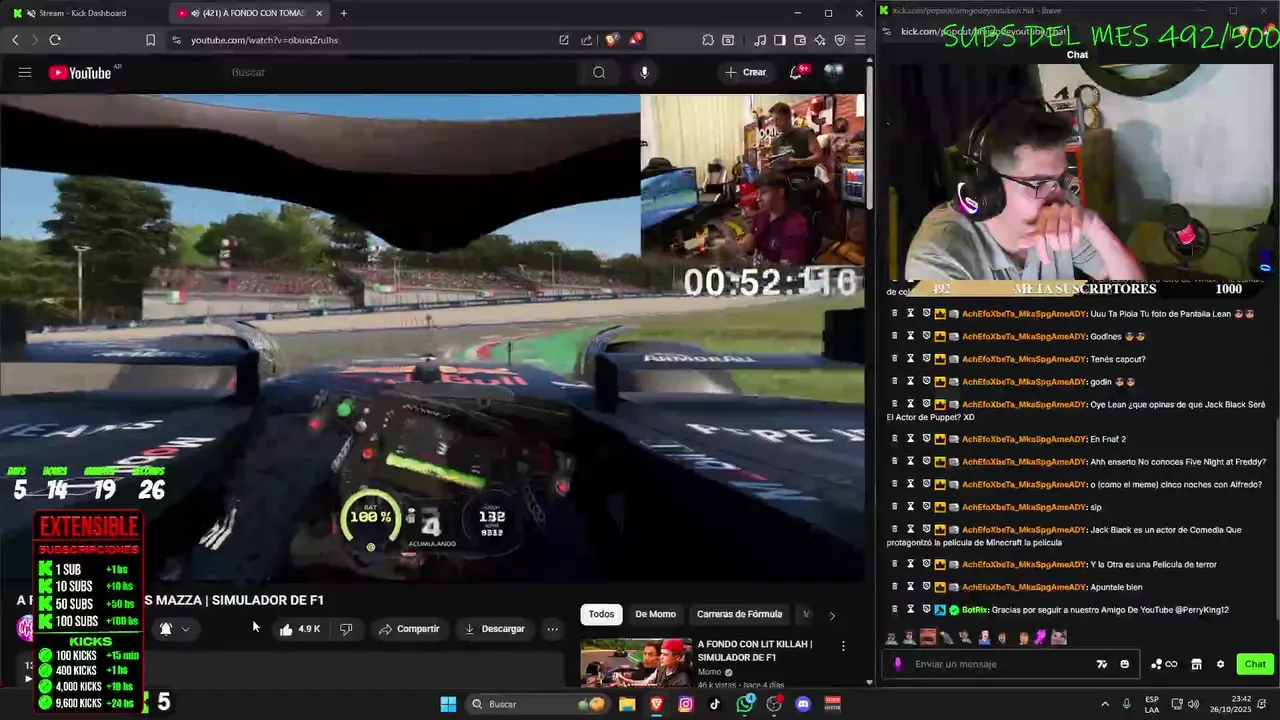Image resolution: width=1280 pixels, height=720 pixels.
Task: Toggle the Brave sidebar panel
Action: pos(780,40)
